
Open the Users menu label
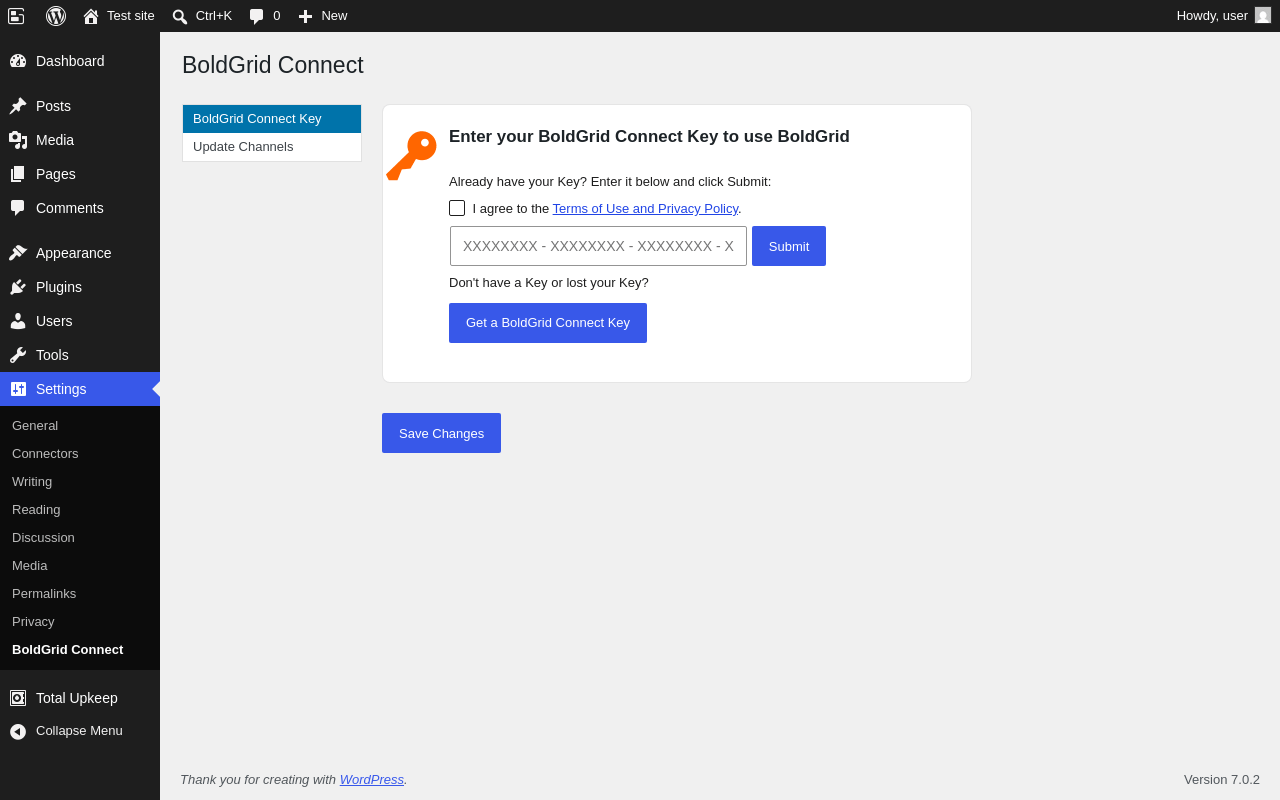tap(54, 321)
